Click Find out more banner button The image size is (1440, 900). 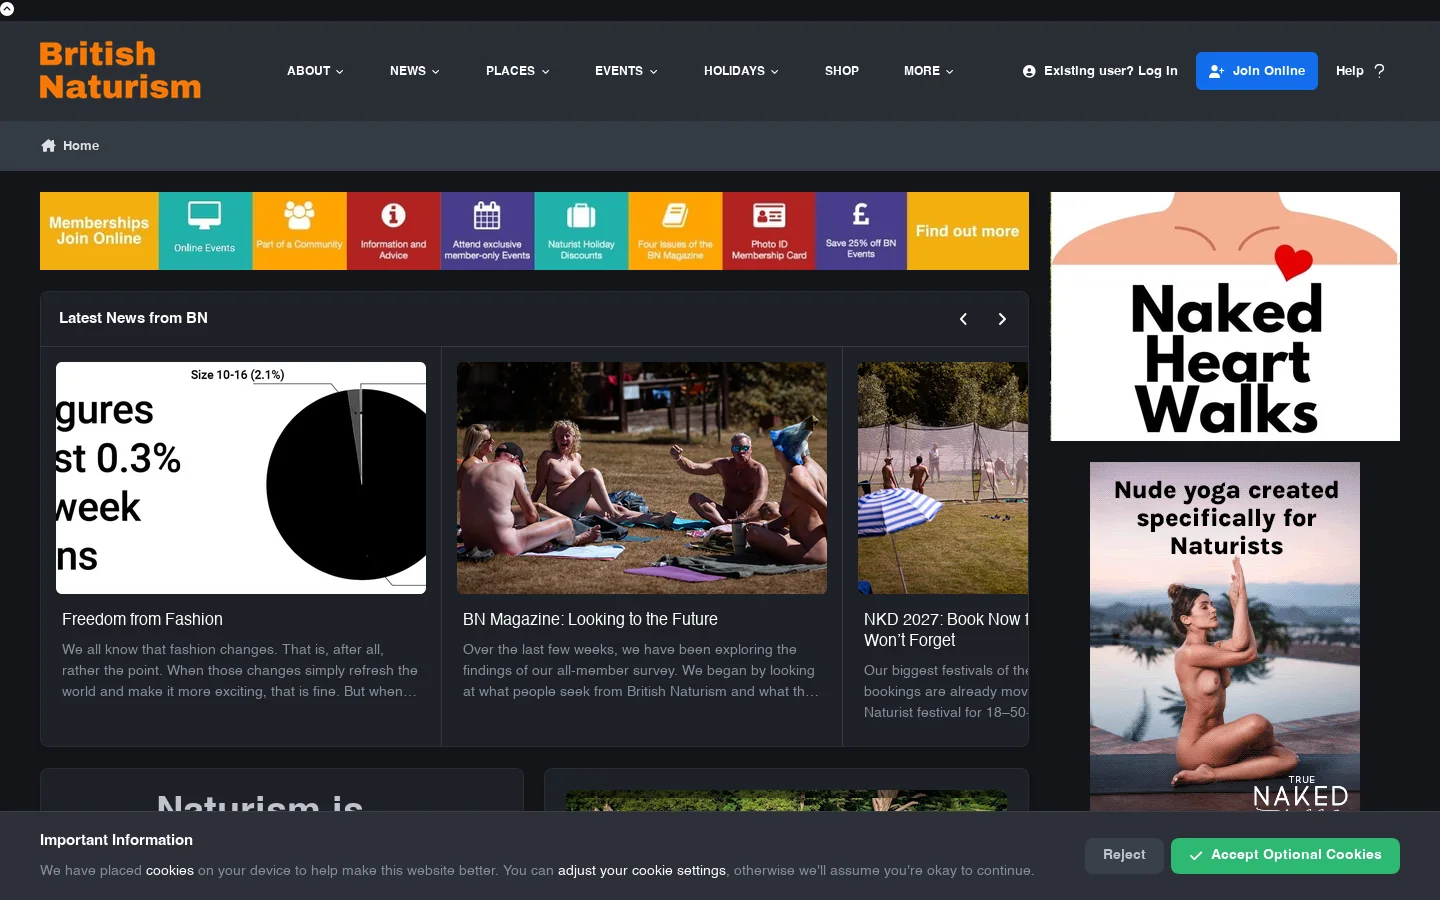click(x=968, y=231)
